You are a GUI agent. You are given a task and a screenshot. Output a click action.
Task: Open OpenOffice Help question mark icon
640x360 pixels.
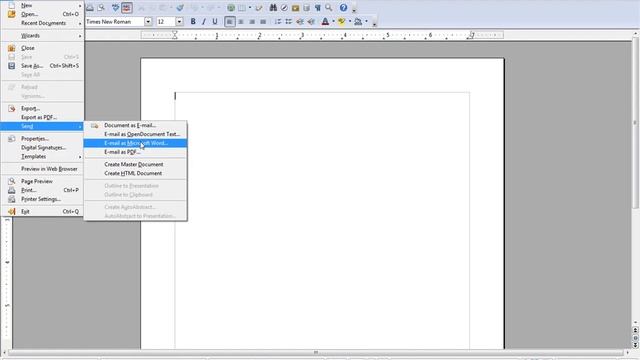pos(343,8)
